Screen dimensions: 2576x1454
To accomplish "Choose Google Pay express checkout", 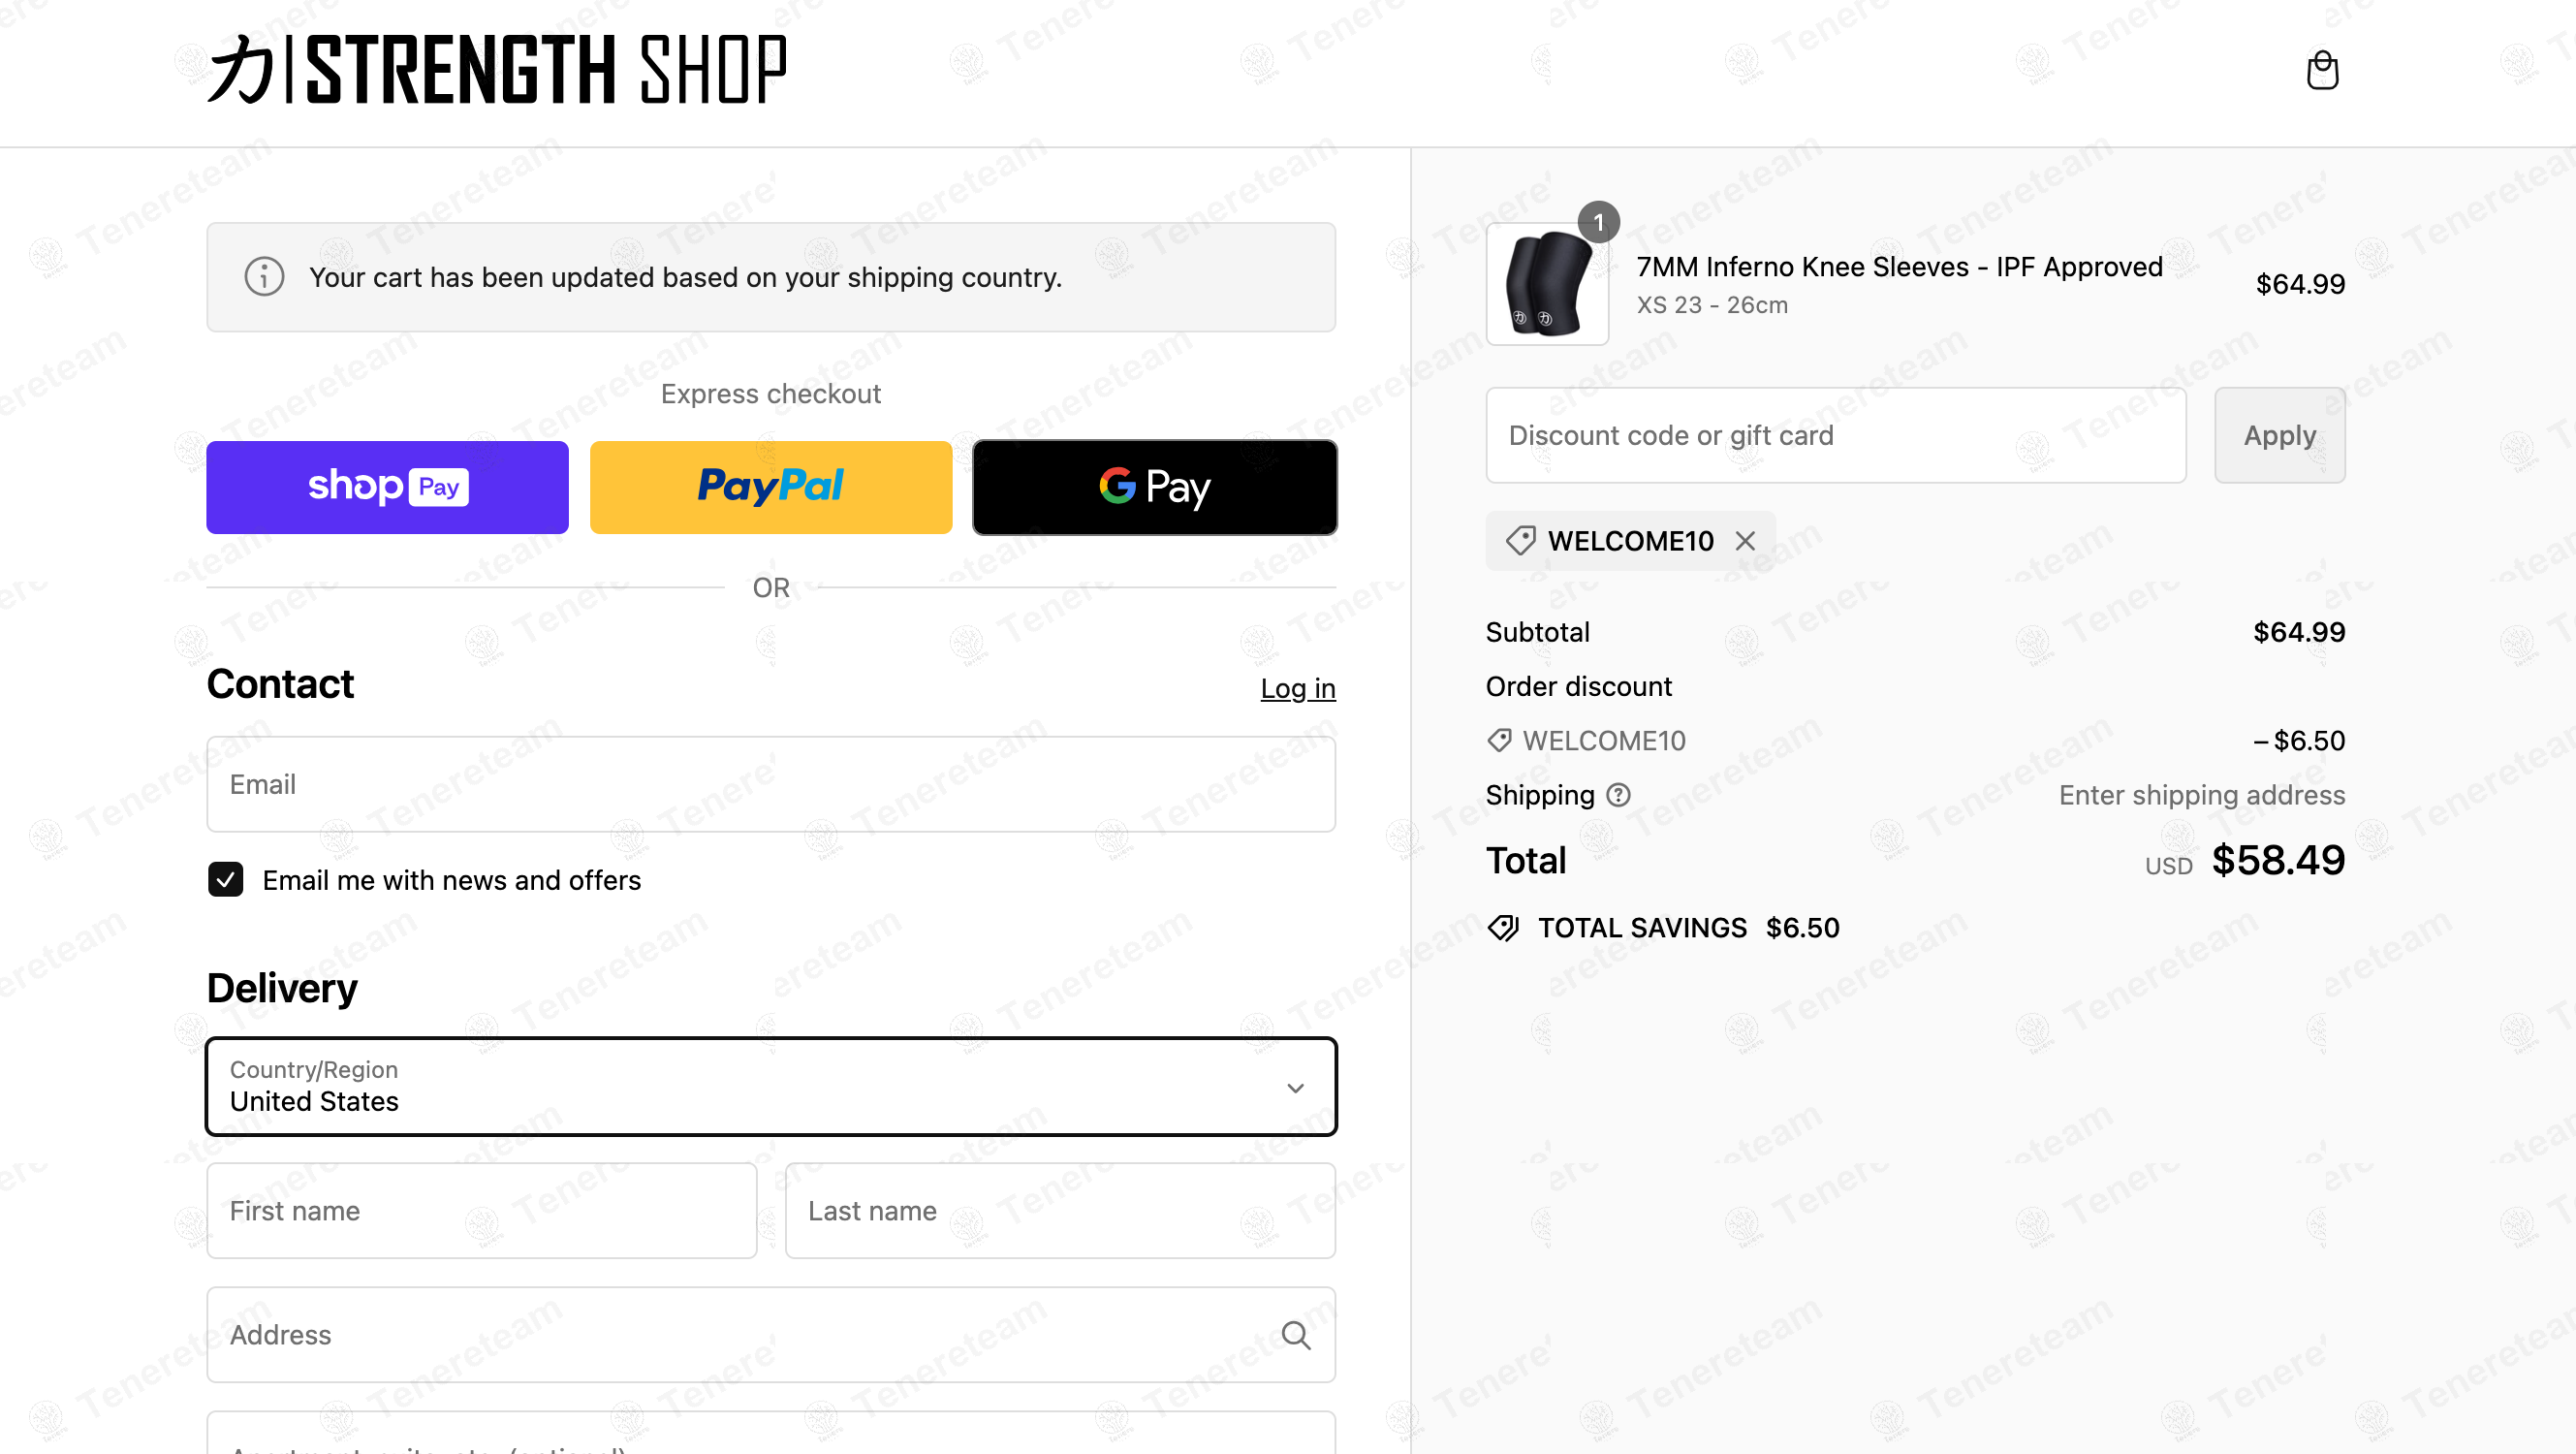I will point(1154,487).
